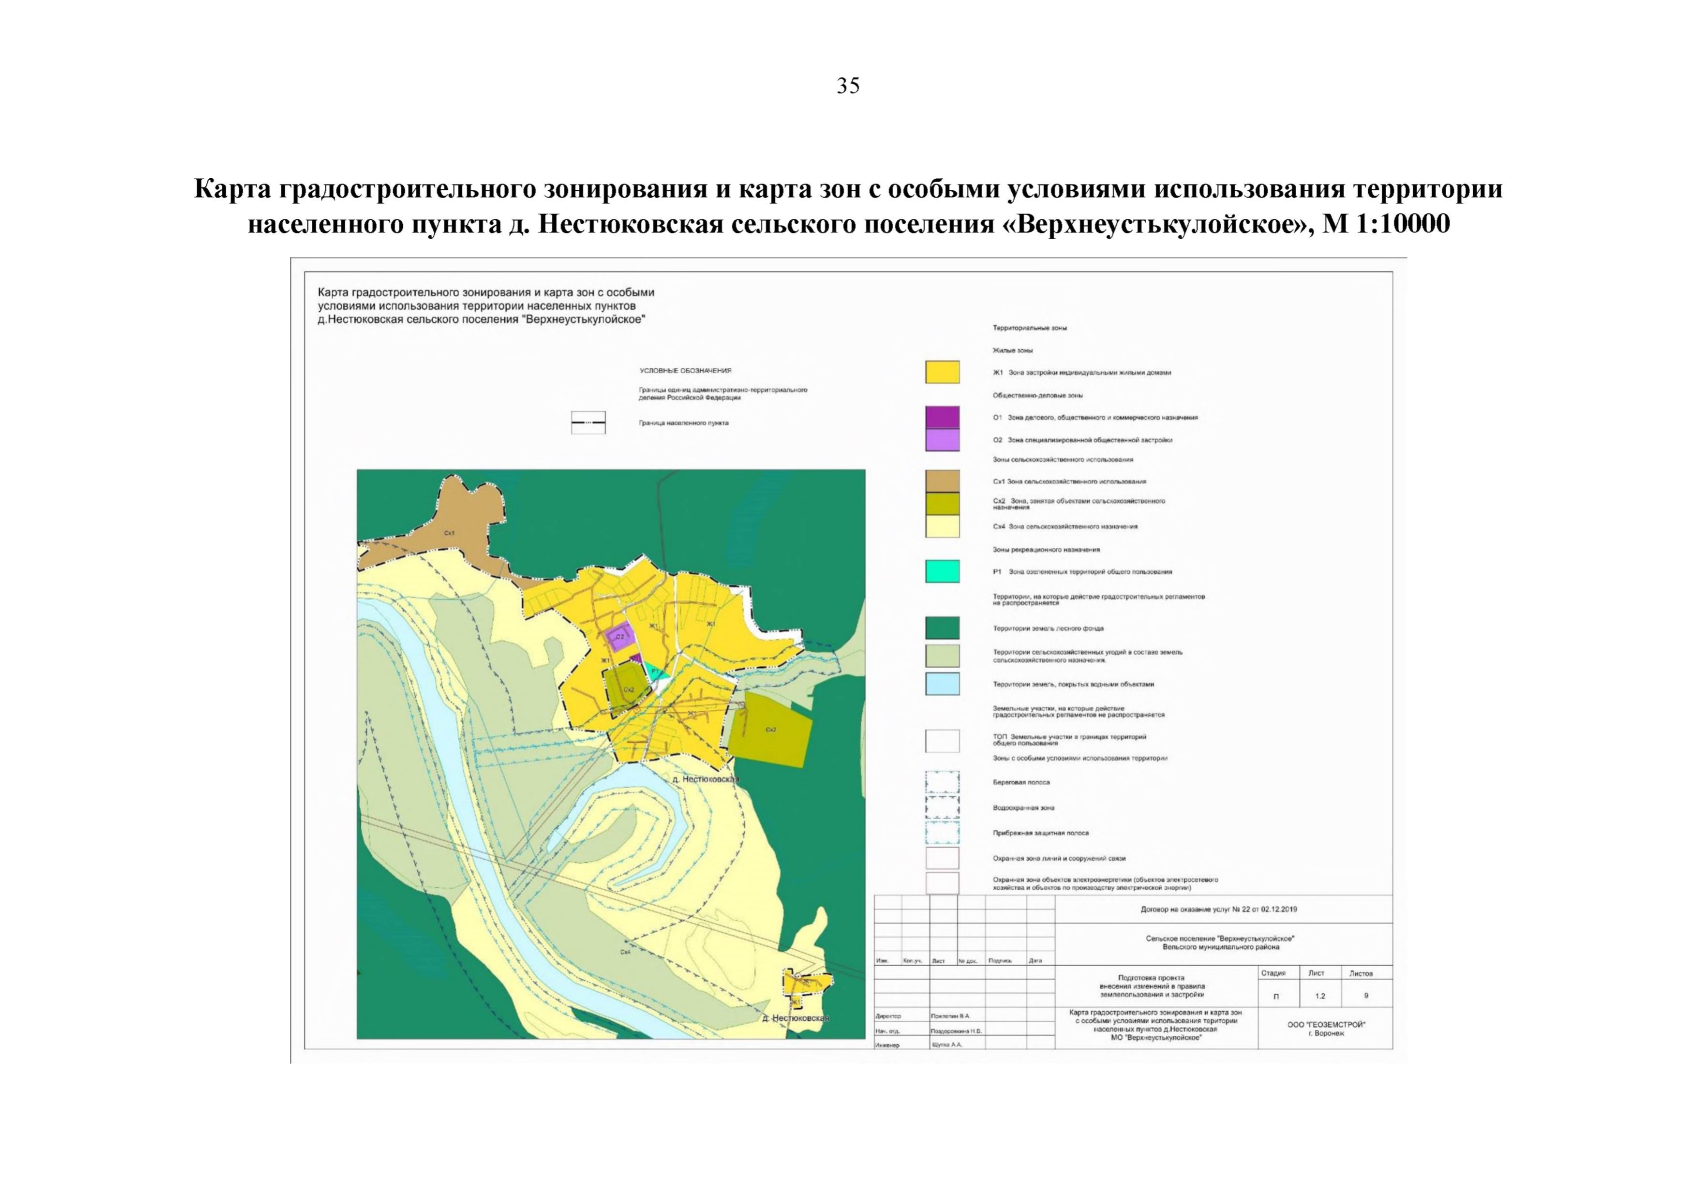
Task: Click the Подготовка проекта внесения изменений cell
Action: tap(1157, 986)
